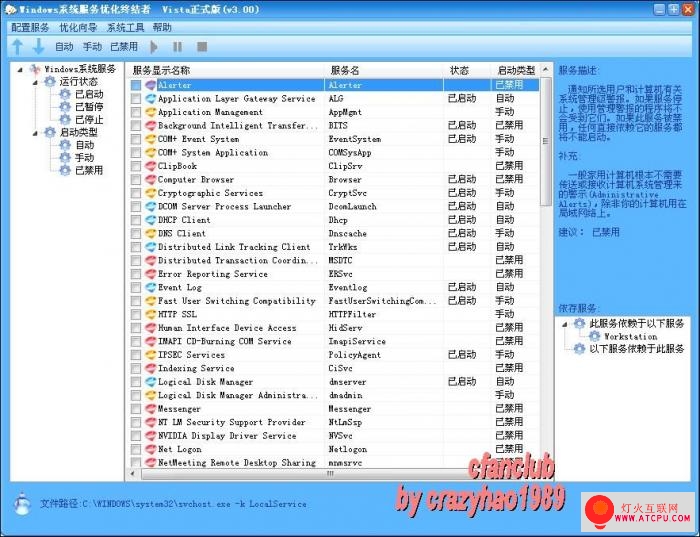Check the Application Management checkbox
Image resolution: width=700 pixels, height=537 pixels.
pyautogui.click(x=136, y=112)
